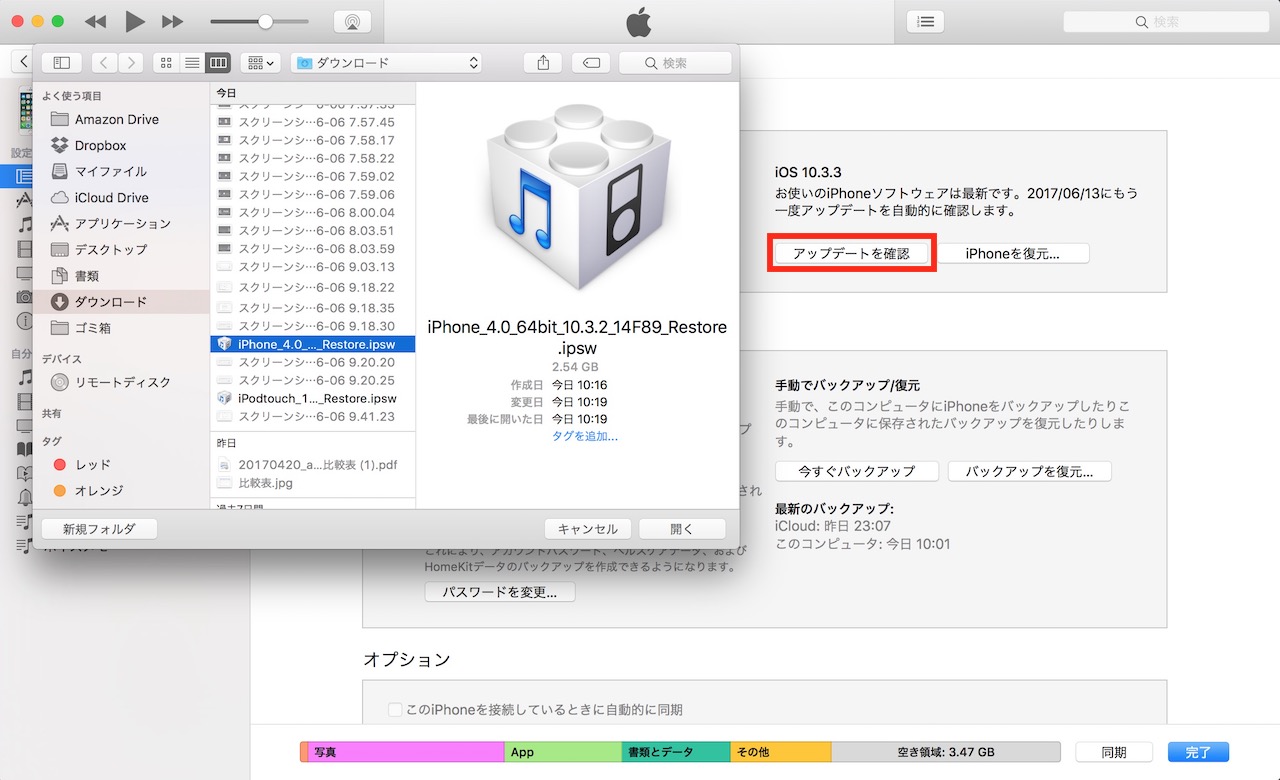Screen dimensions: 1280x780
Task: Click the バックアップを復元 button
Action: click(1029, 471)
